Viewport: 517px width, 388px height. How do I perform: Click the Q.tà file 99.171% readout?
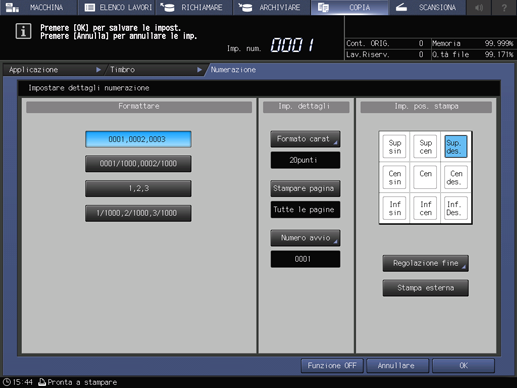(473, 54)
